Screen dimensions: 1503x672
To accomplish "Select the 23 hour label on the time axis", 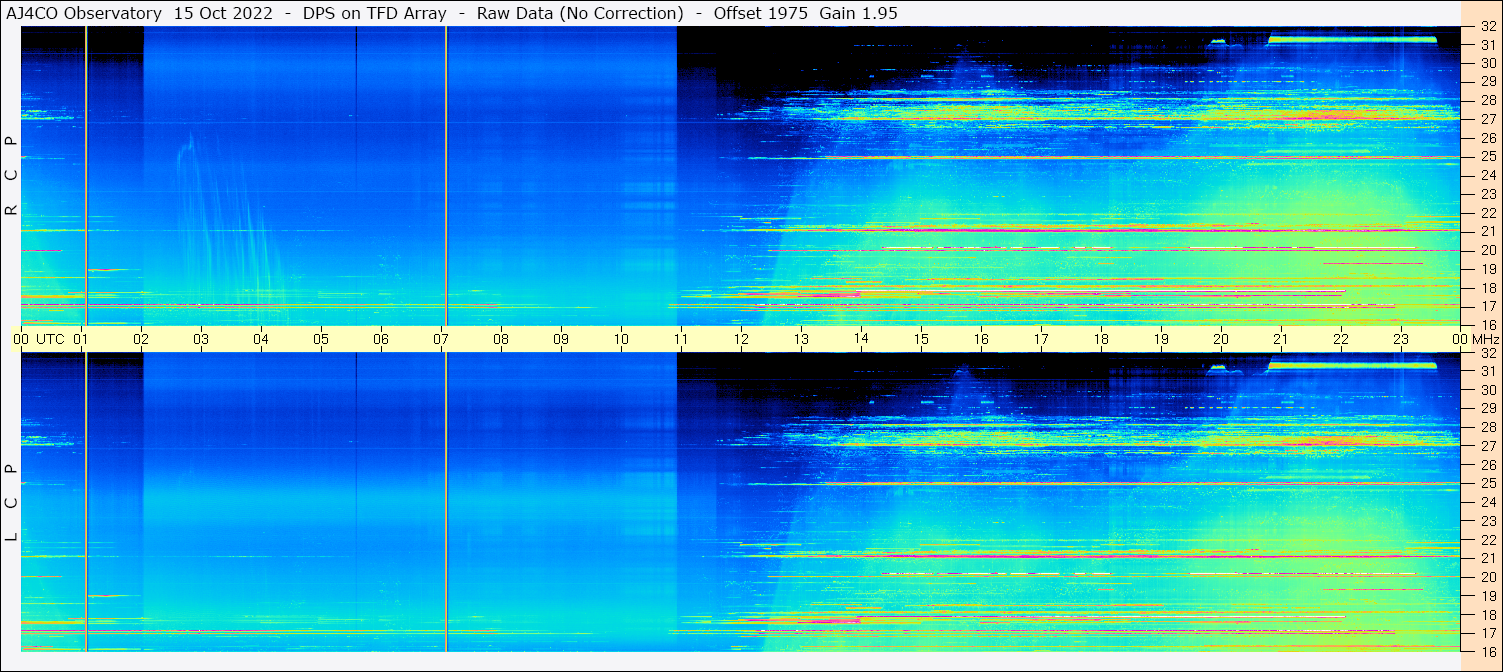I will click(x=1401, y=339).
